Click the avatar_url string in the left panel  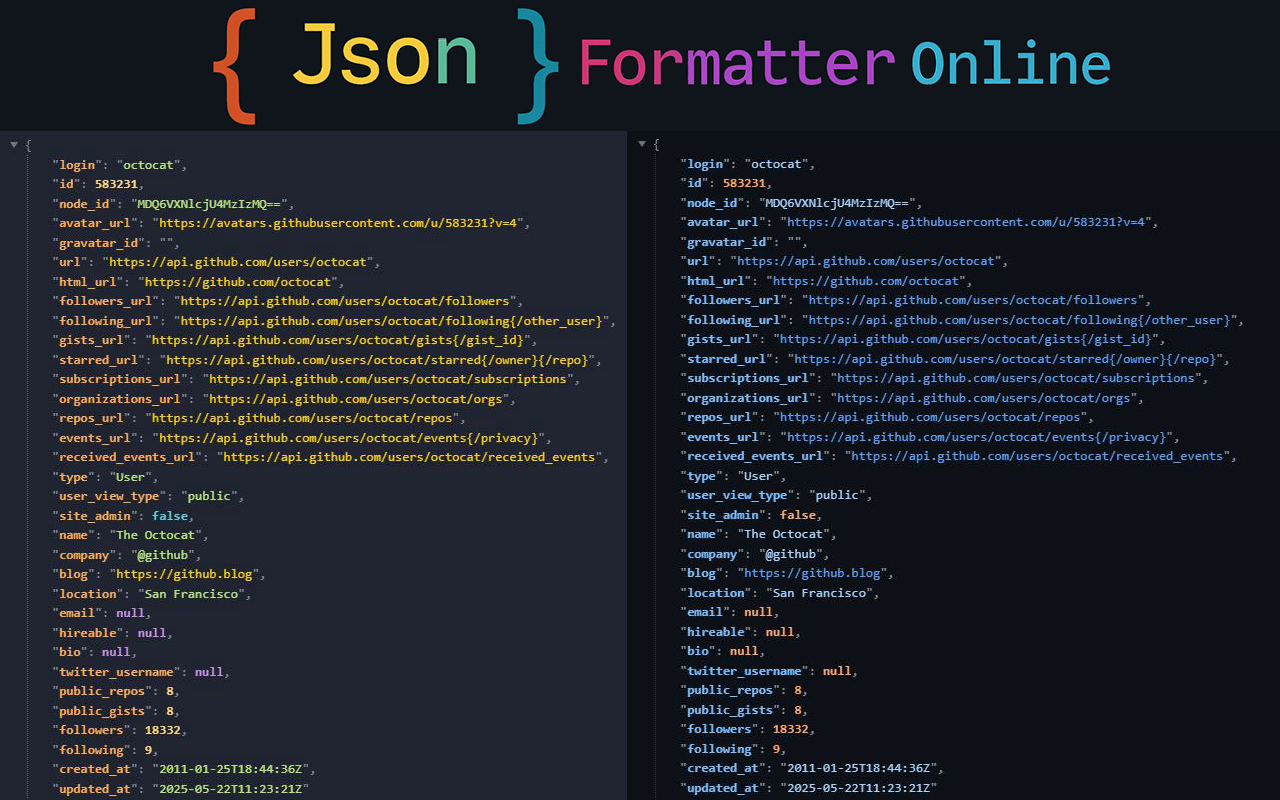coord(340,223)
